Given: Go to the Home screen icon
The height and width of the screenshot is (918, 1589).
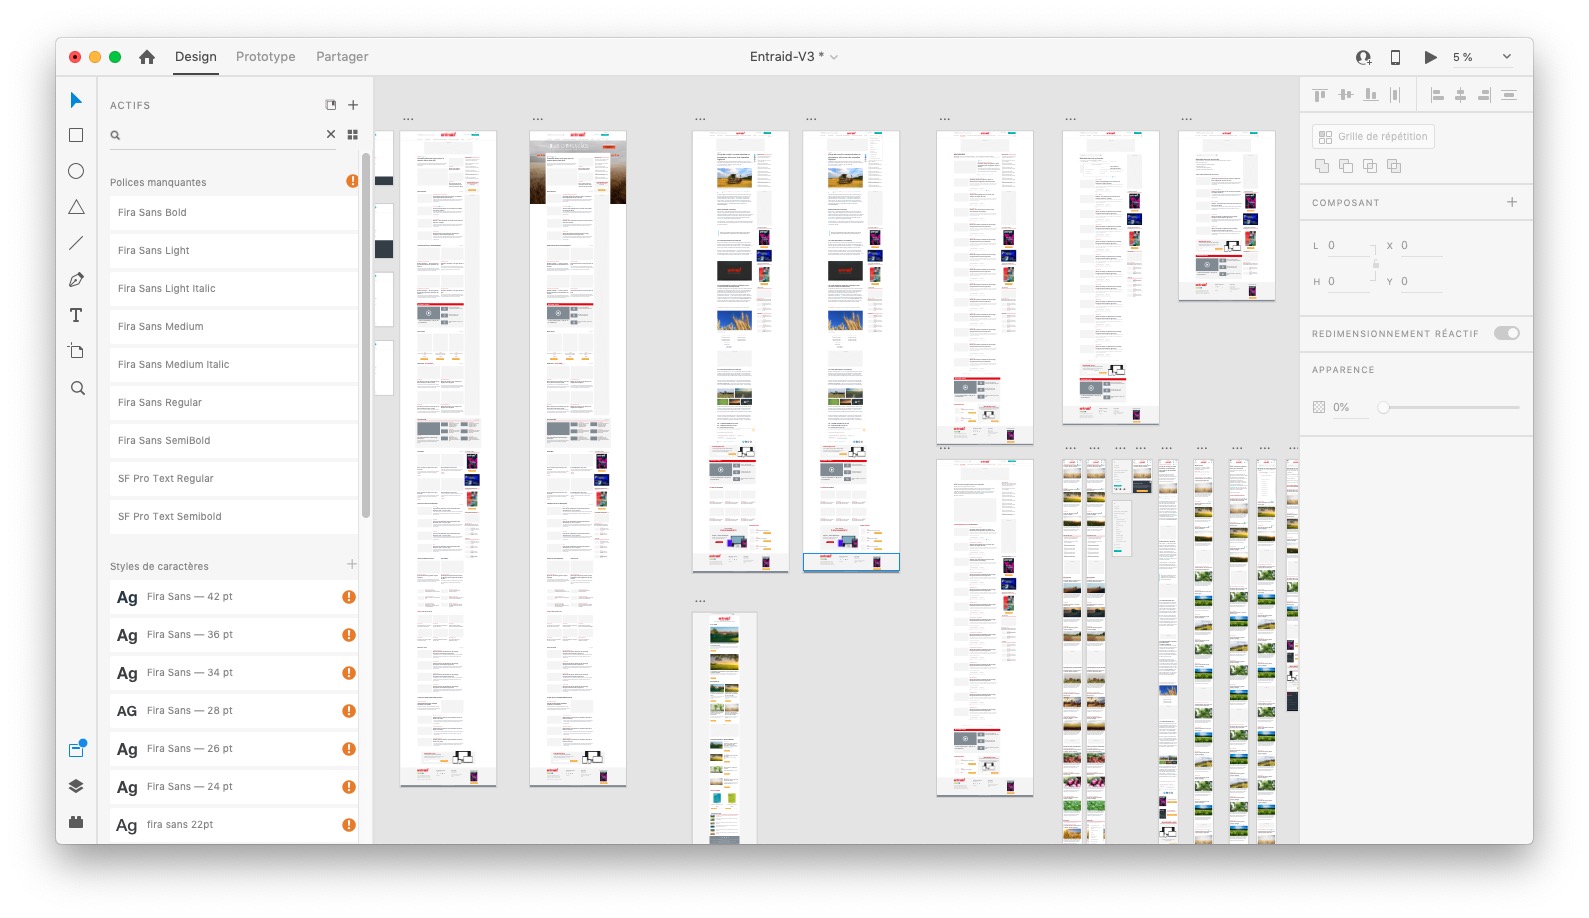Looking at the screenshot, I should pos(147,57).
